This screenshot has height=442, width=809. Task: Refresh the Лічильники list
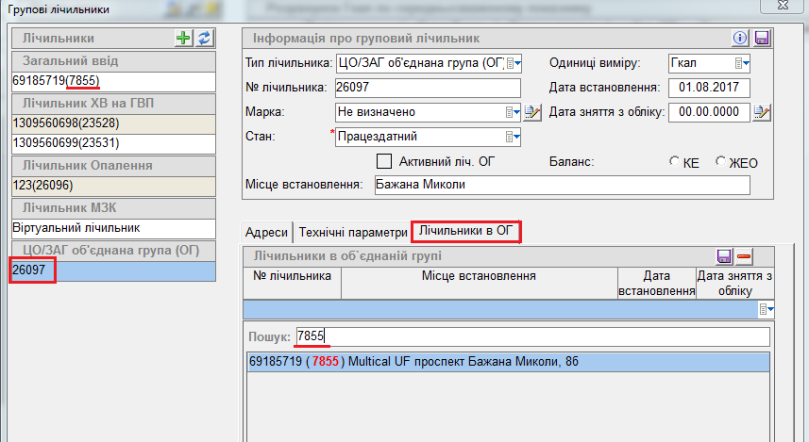204,38
